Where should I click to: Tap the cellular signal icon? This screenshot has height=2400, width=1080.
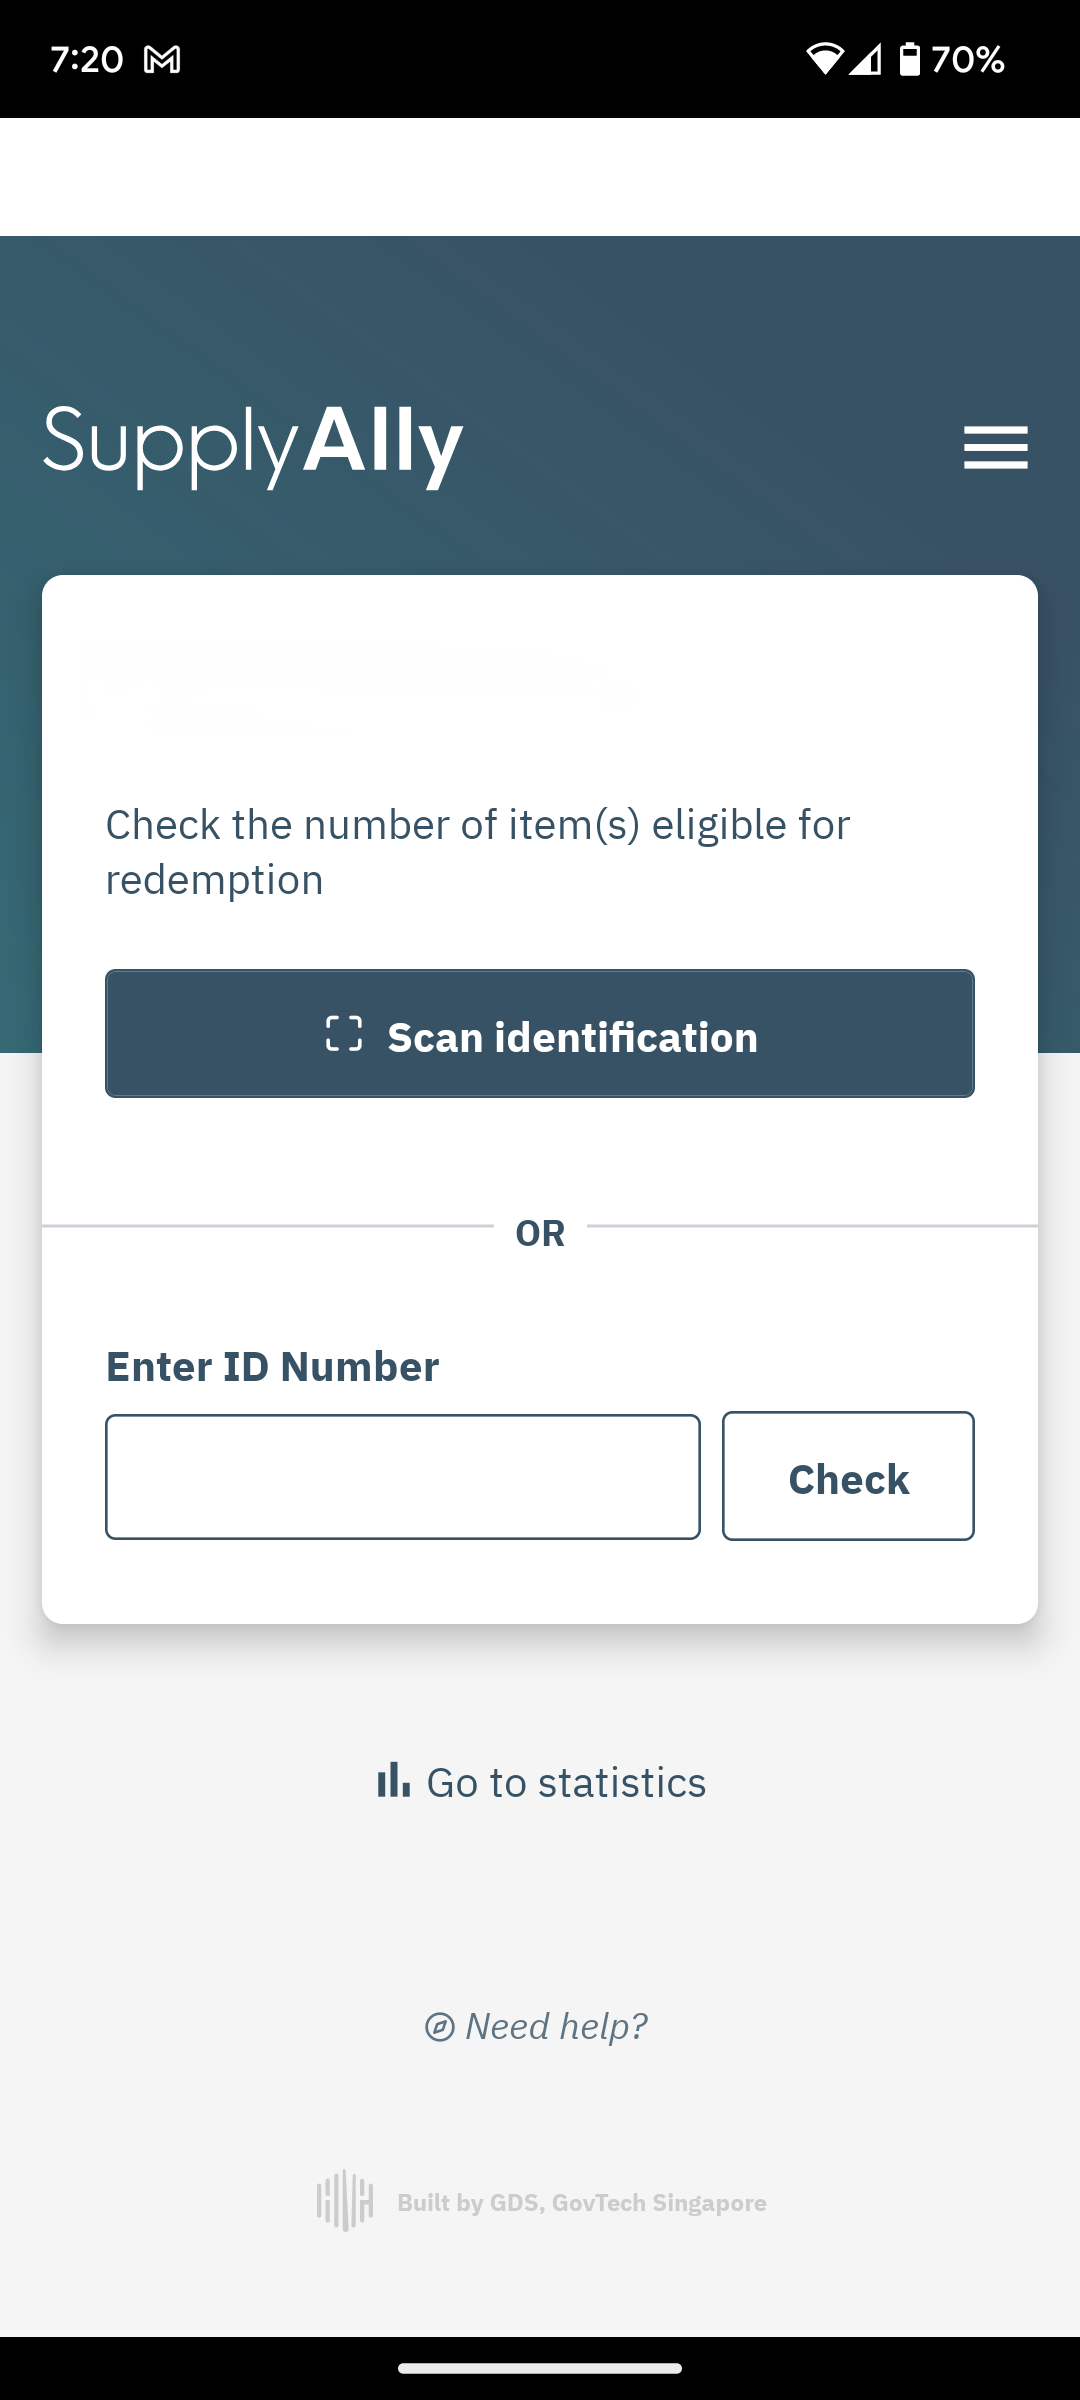(866, 60)
